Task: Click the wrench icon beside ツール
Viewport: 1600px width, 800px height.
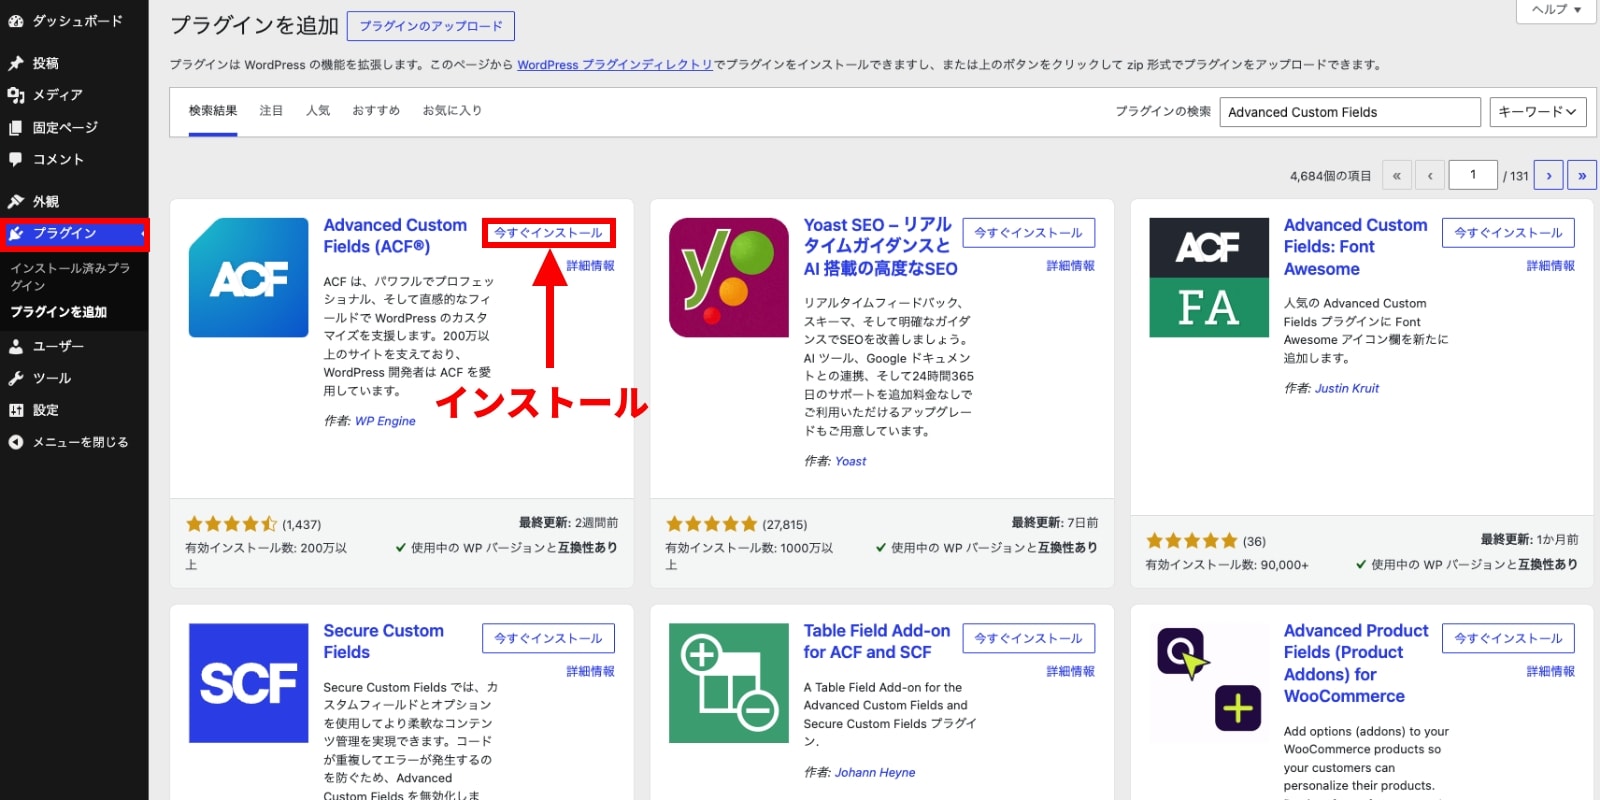Action: tap(16, 378)
